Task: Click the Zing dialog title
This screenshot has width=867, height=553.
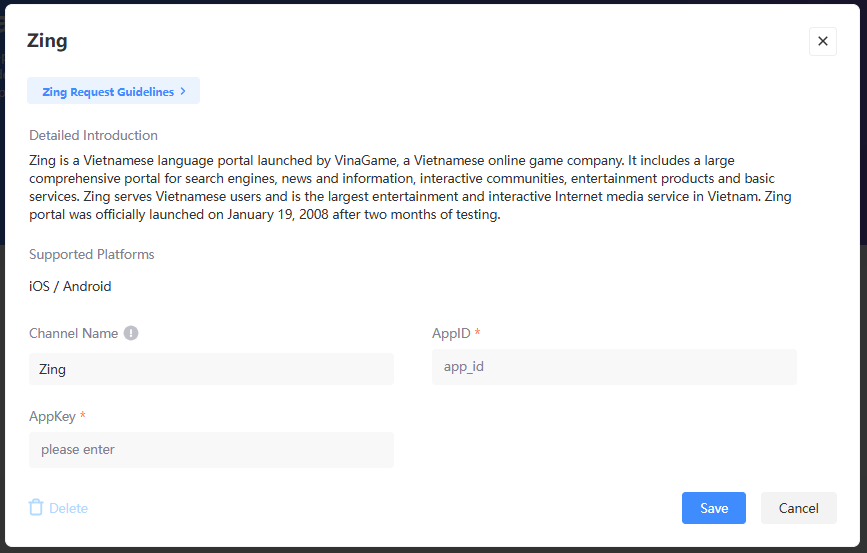Action: (47, 41)
